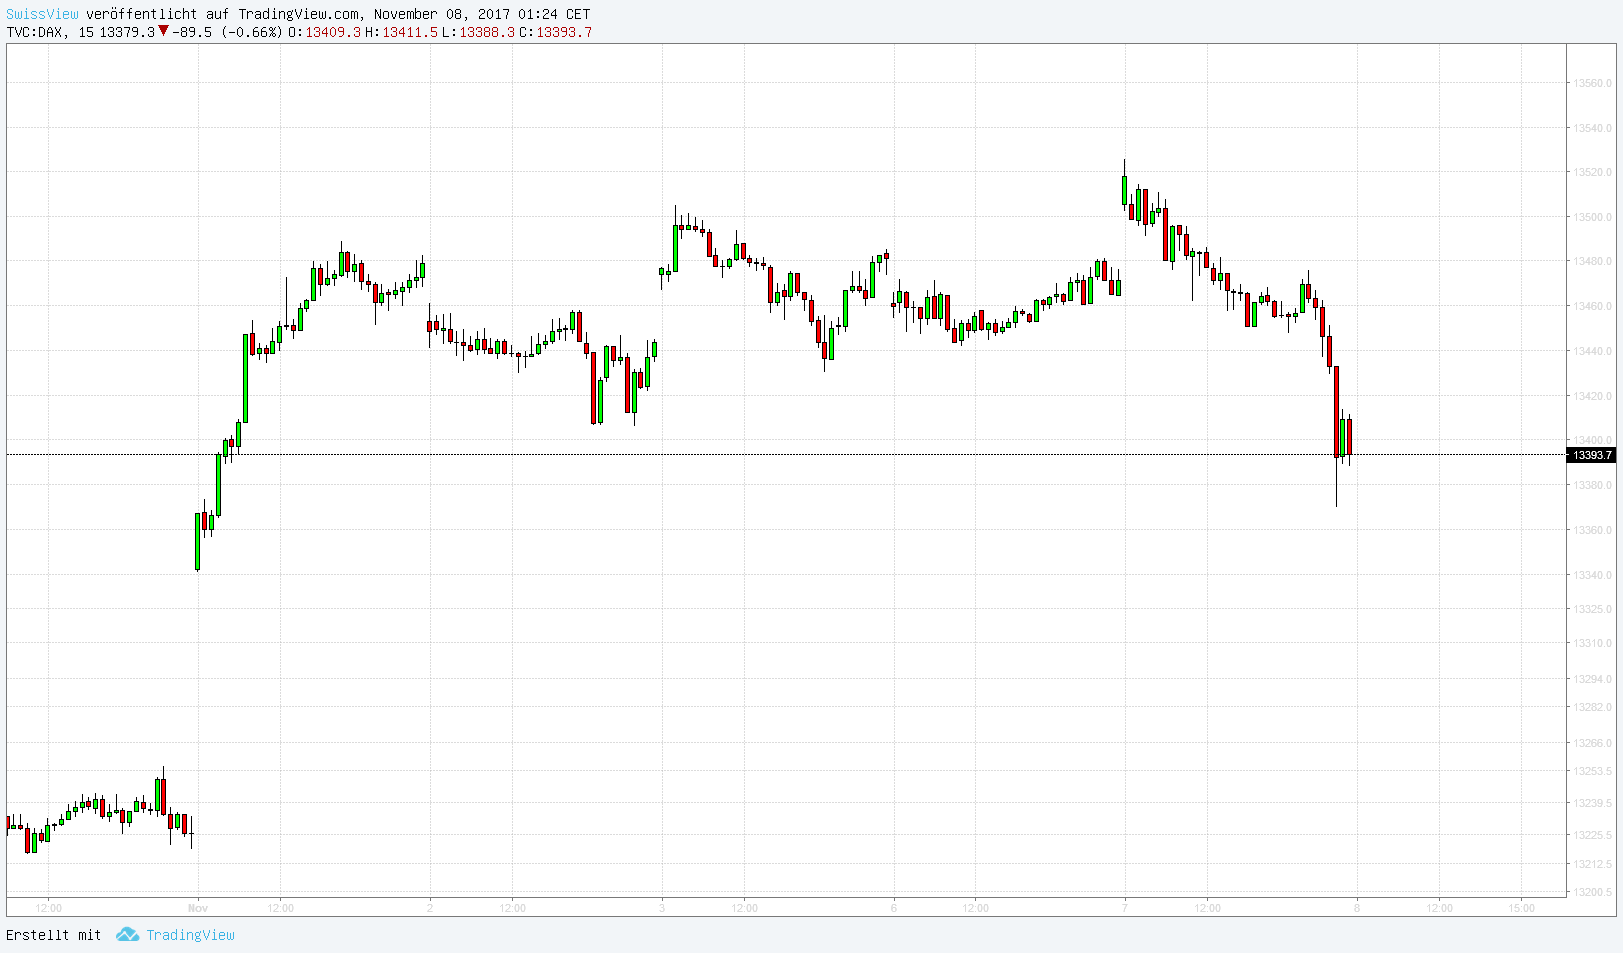Screen dimensions: 1623x953
Task: Click the 13200.5 price axis label
Action: coord(1592,892)
